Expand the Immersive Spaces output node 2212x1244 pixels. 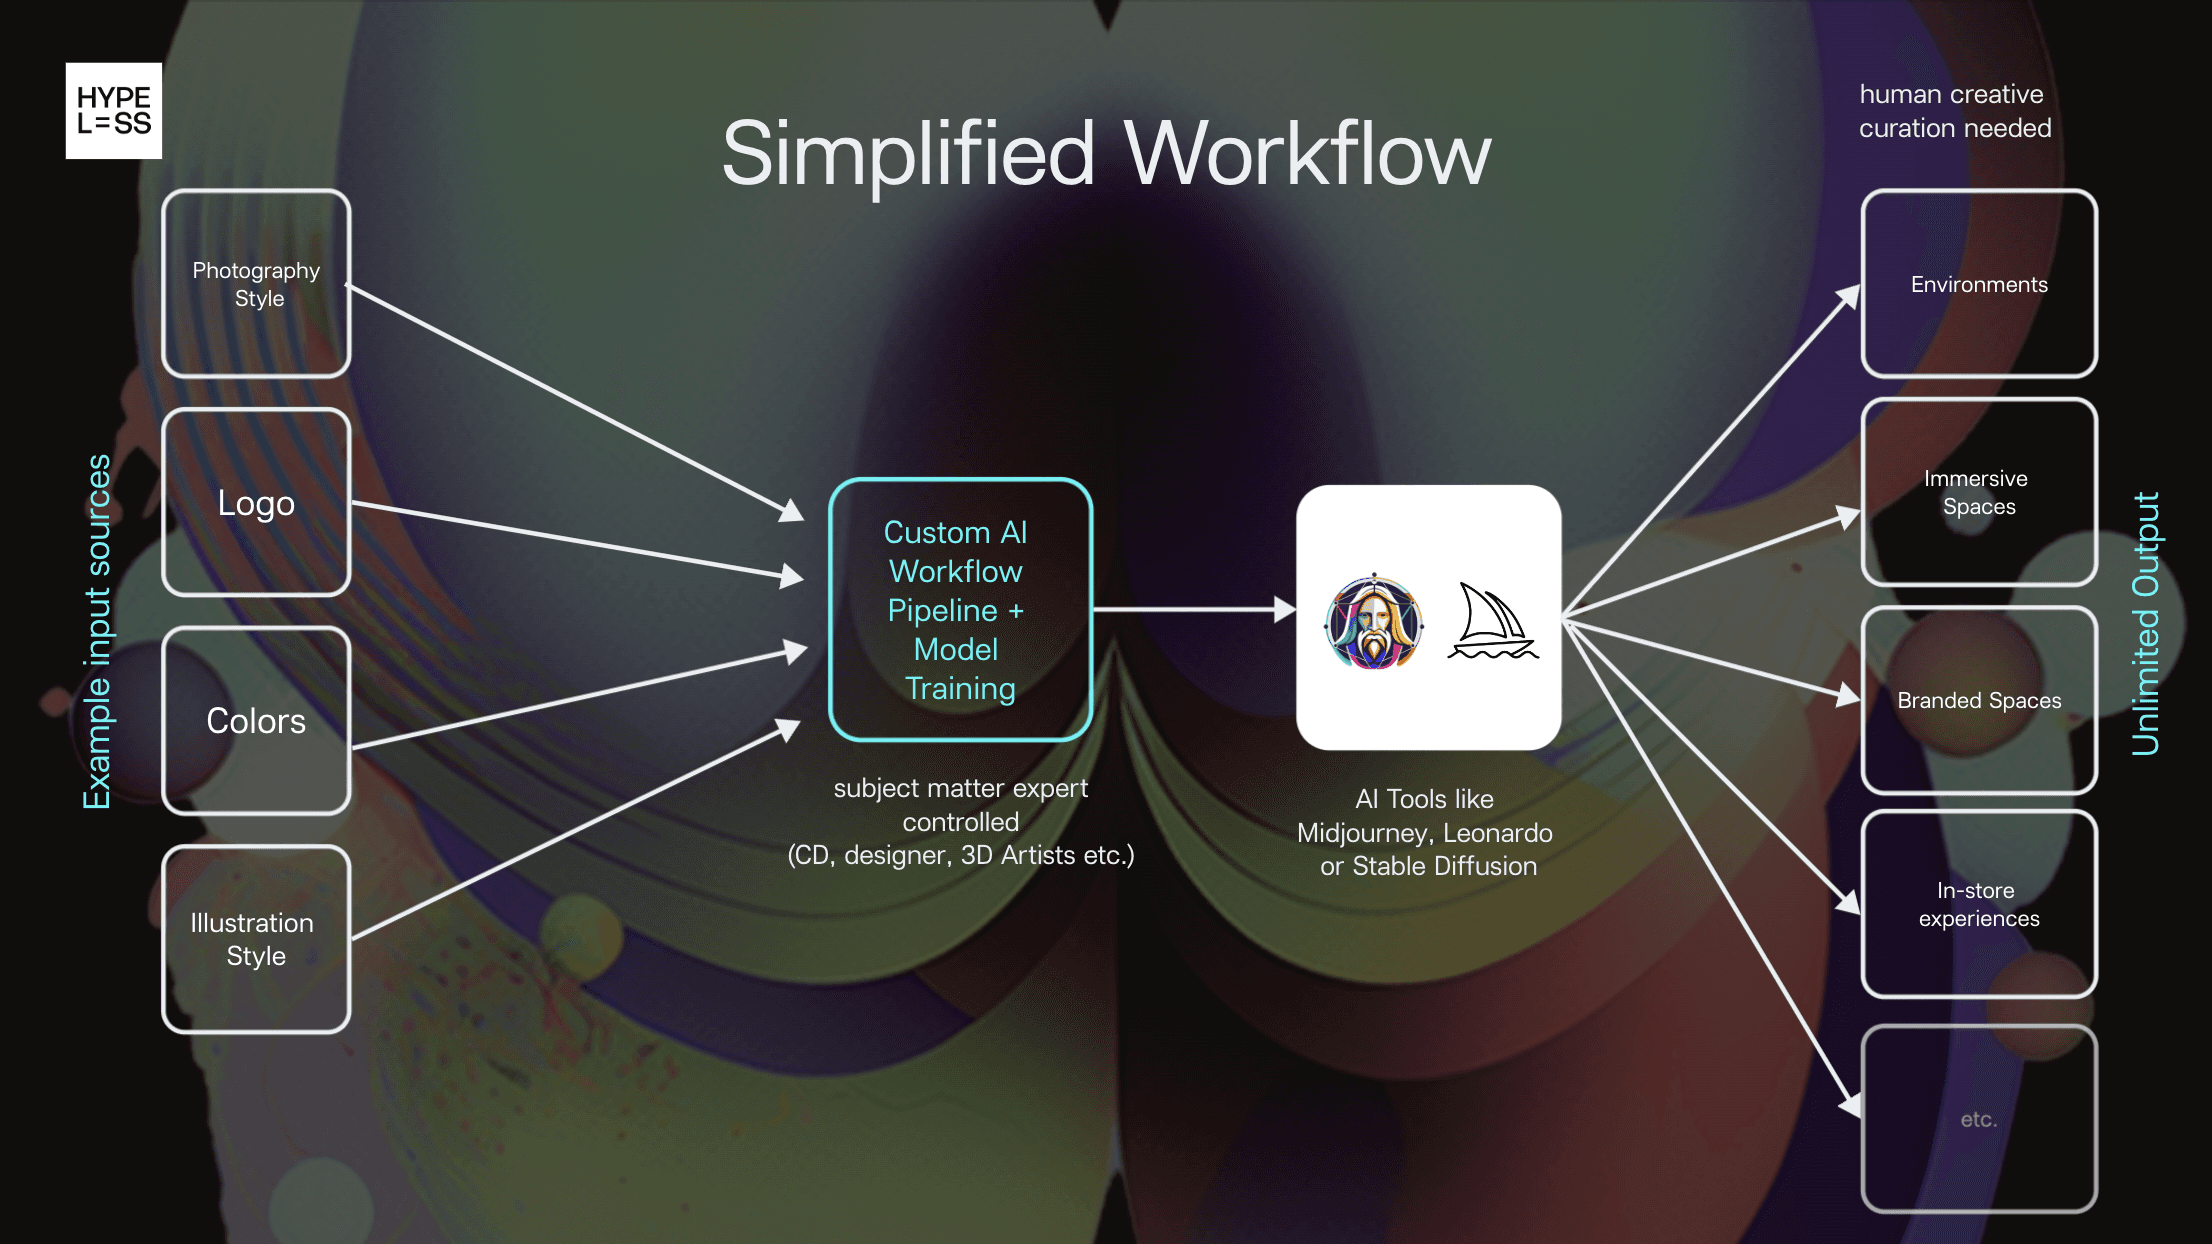pyautogui.click(x=1975, y=492)
